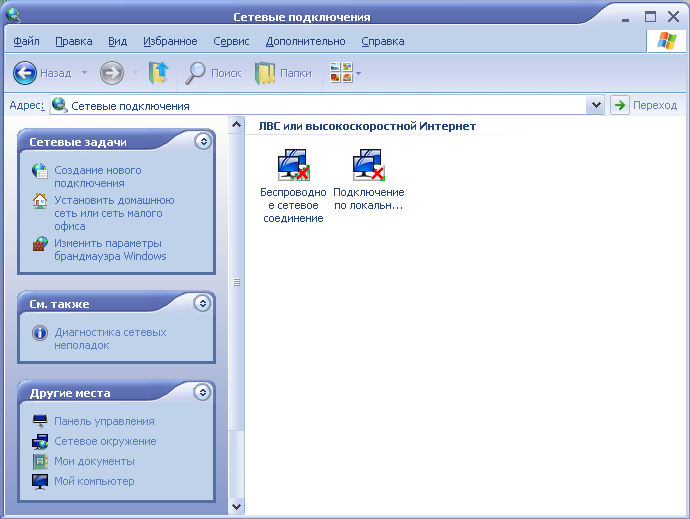Open Back button history dropdown arrow
690x519 pixels.
84,73
